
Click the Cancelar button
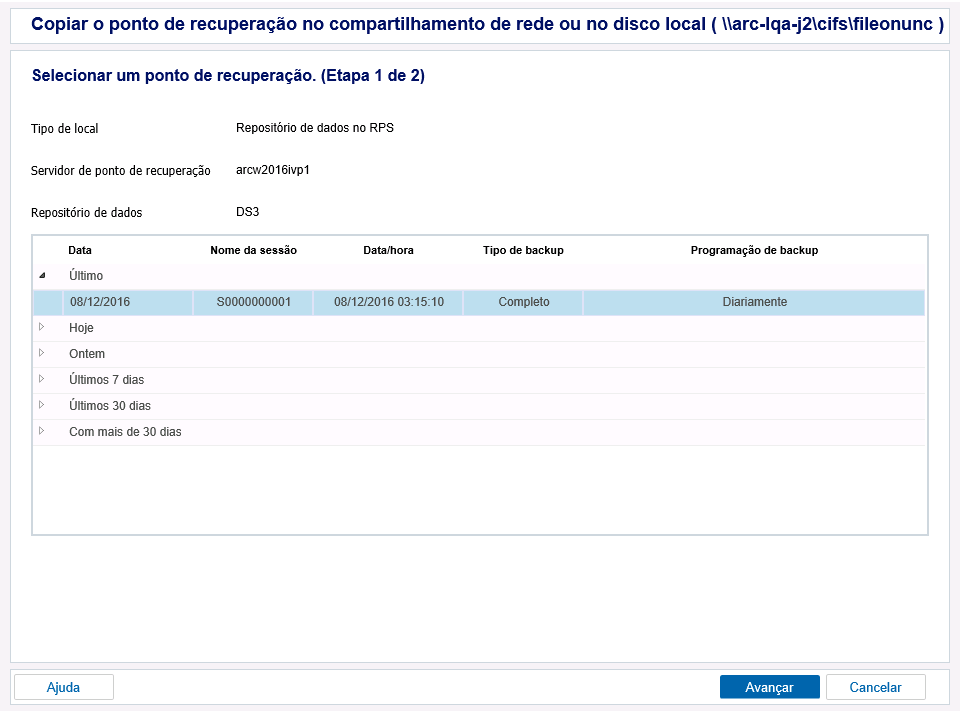876,687
